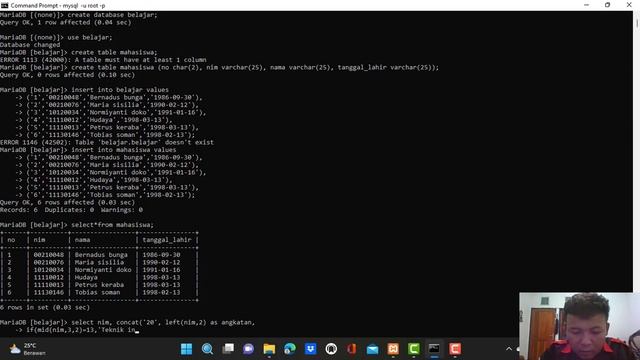Click date 1986-09-30 in result table
This screenshot has width=640, height=360.
(161, 255)
